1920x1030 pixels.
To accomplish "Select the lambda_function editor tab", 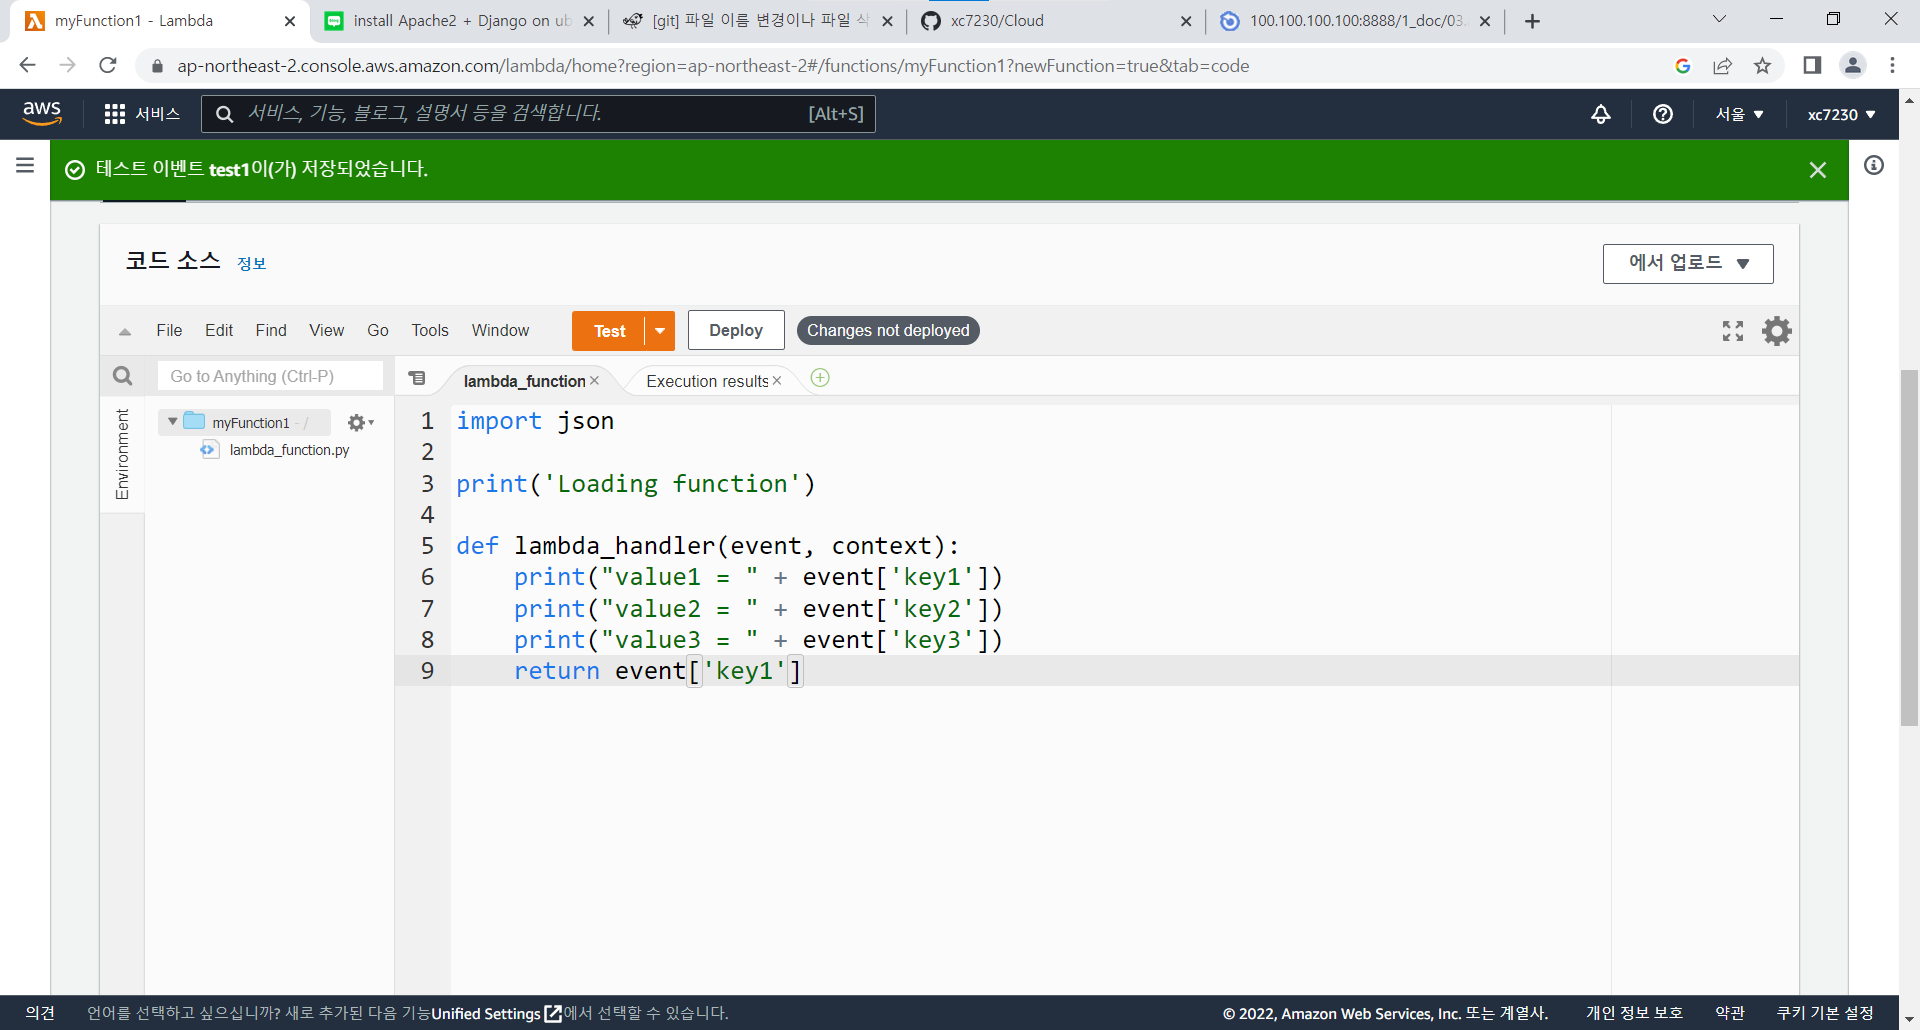I will 524,381.
